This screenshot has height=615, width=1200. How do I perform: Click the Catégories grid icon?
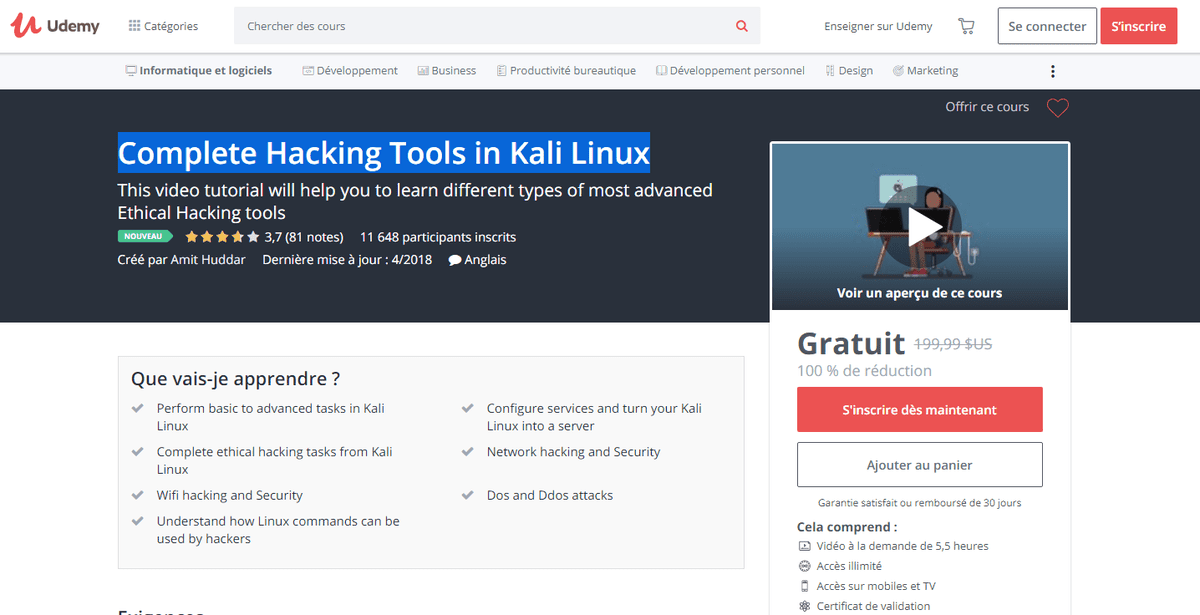point(134,26)
